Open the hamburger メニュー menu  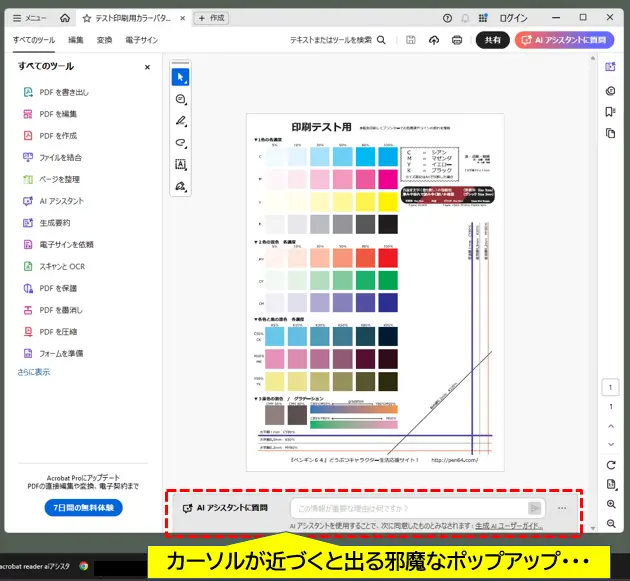click(29, 18)
